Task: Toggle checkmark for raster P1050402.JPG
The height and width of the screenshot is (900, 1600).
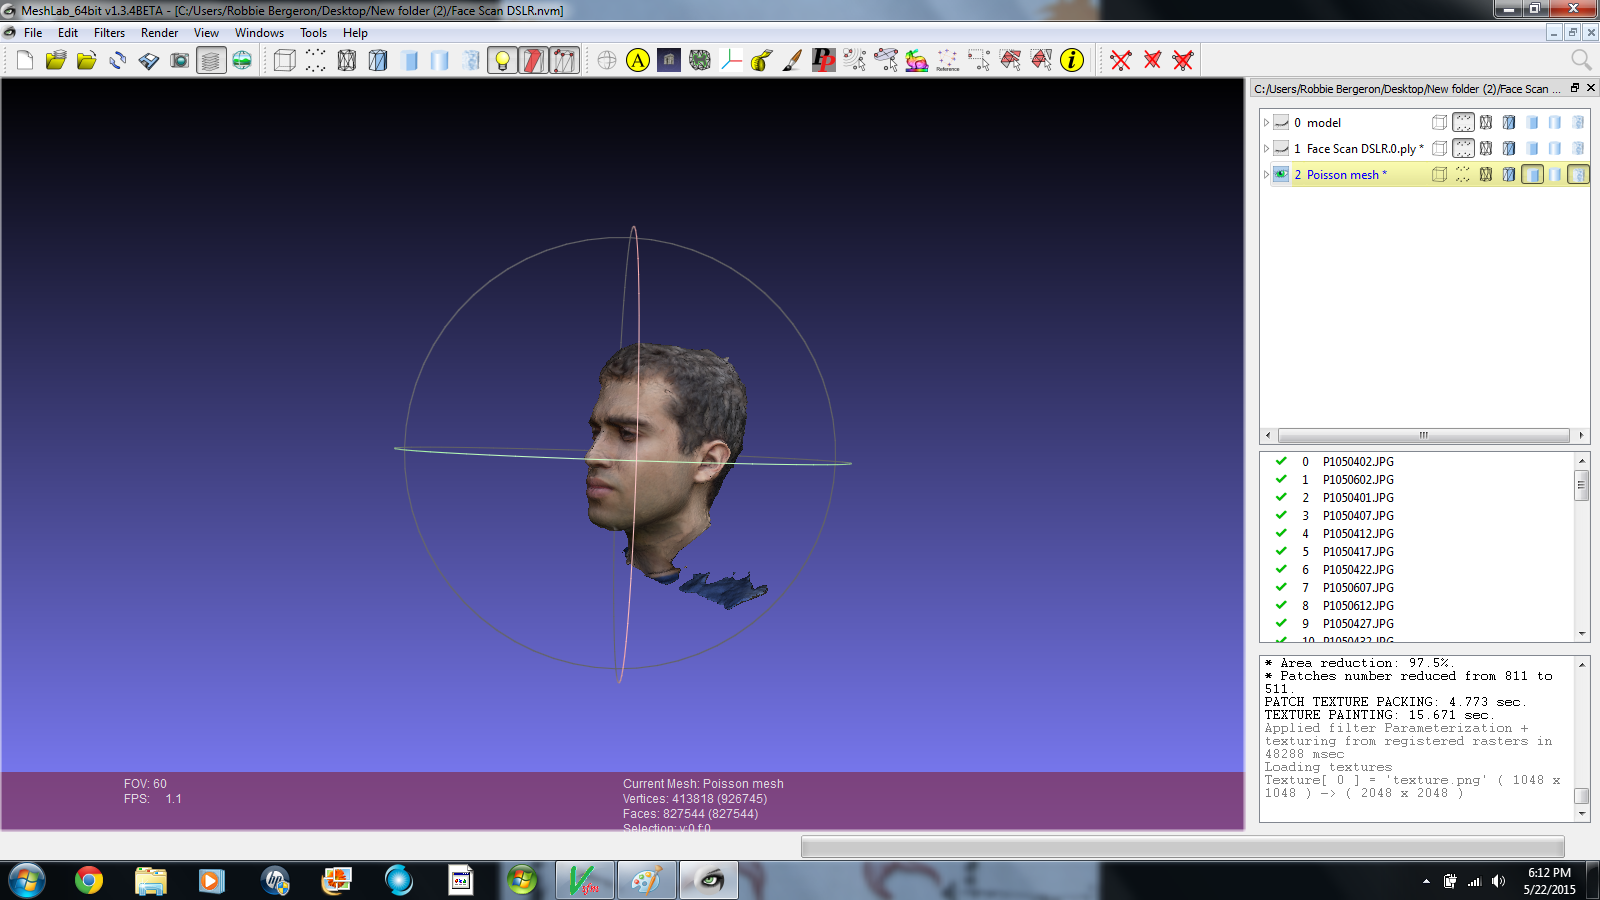Action: tap(1281, 462)
